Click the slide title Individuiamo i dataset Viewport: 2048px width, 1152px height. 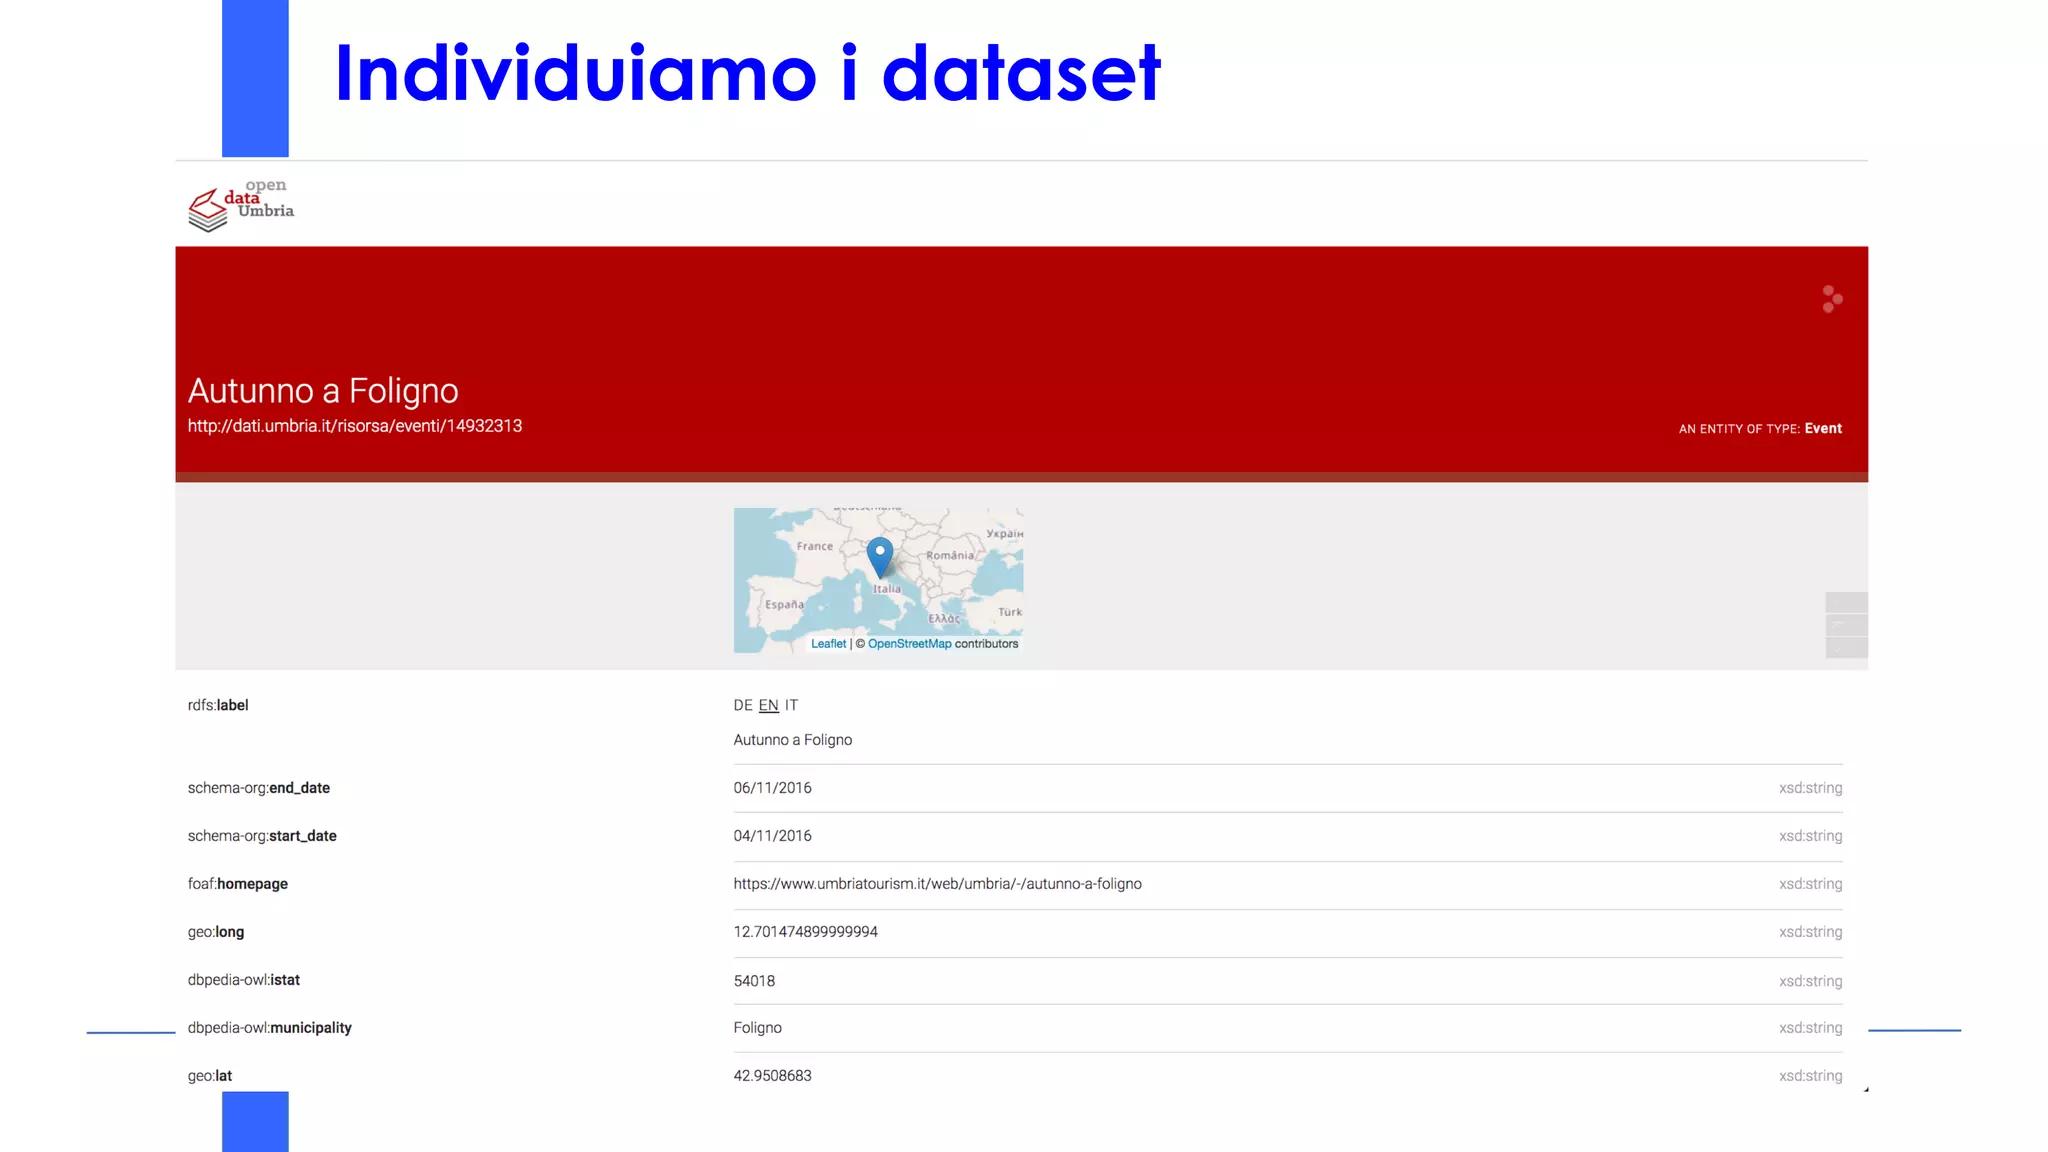[747, 73]
